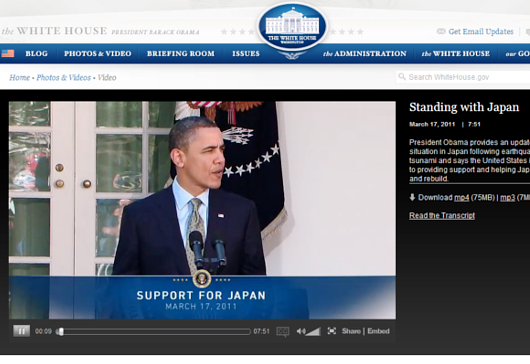Download the mp3 audio file

click(507, 197)
